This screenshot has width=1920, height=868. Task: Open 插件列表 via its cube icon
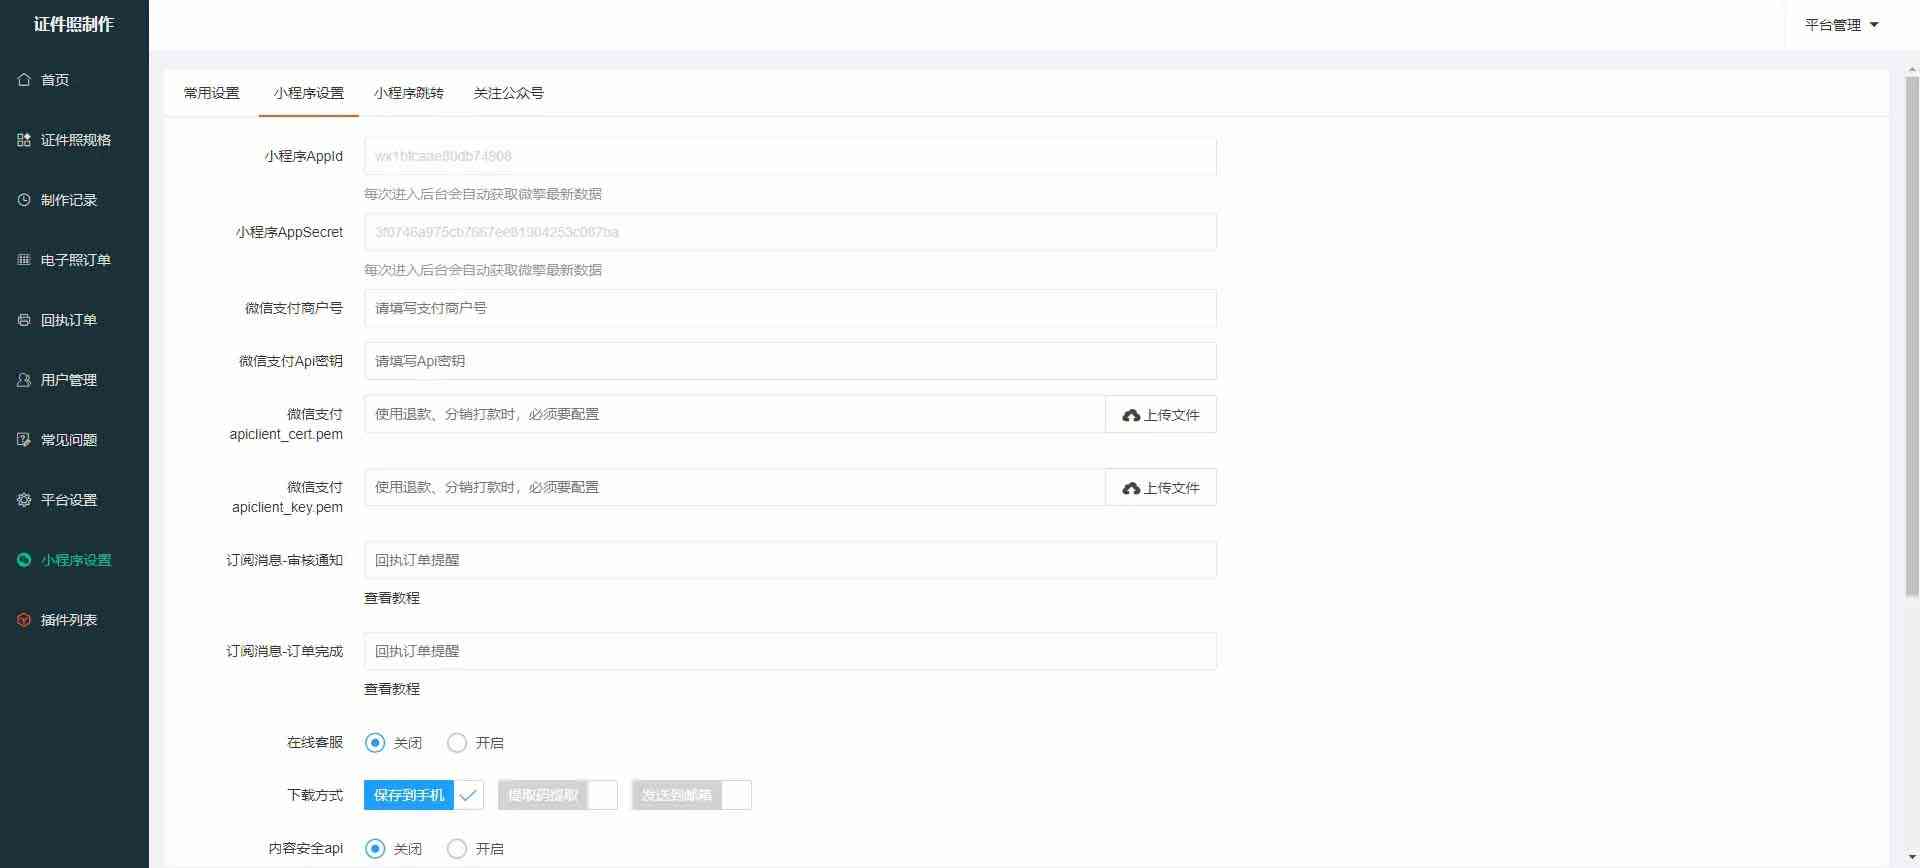[x=24, y=620]
